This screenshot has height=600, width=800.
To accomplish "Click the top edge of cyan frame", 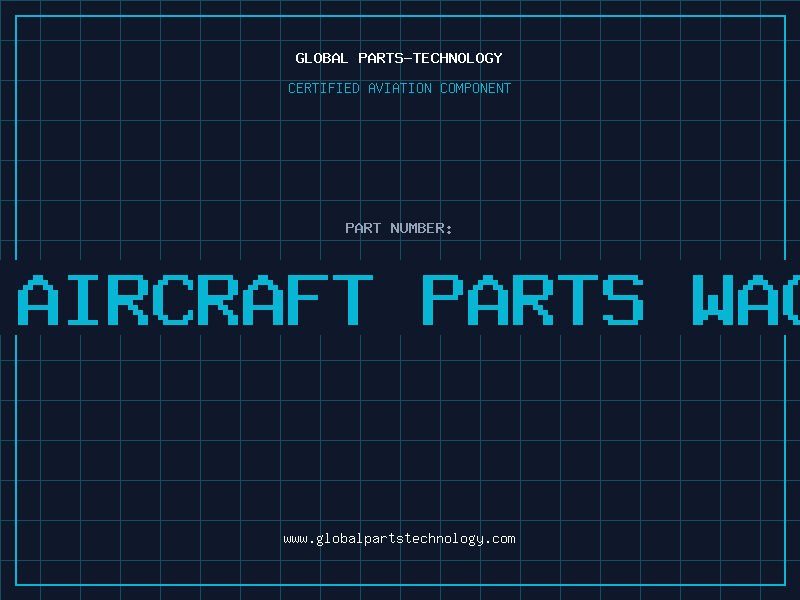I will [401, 16].
